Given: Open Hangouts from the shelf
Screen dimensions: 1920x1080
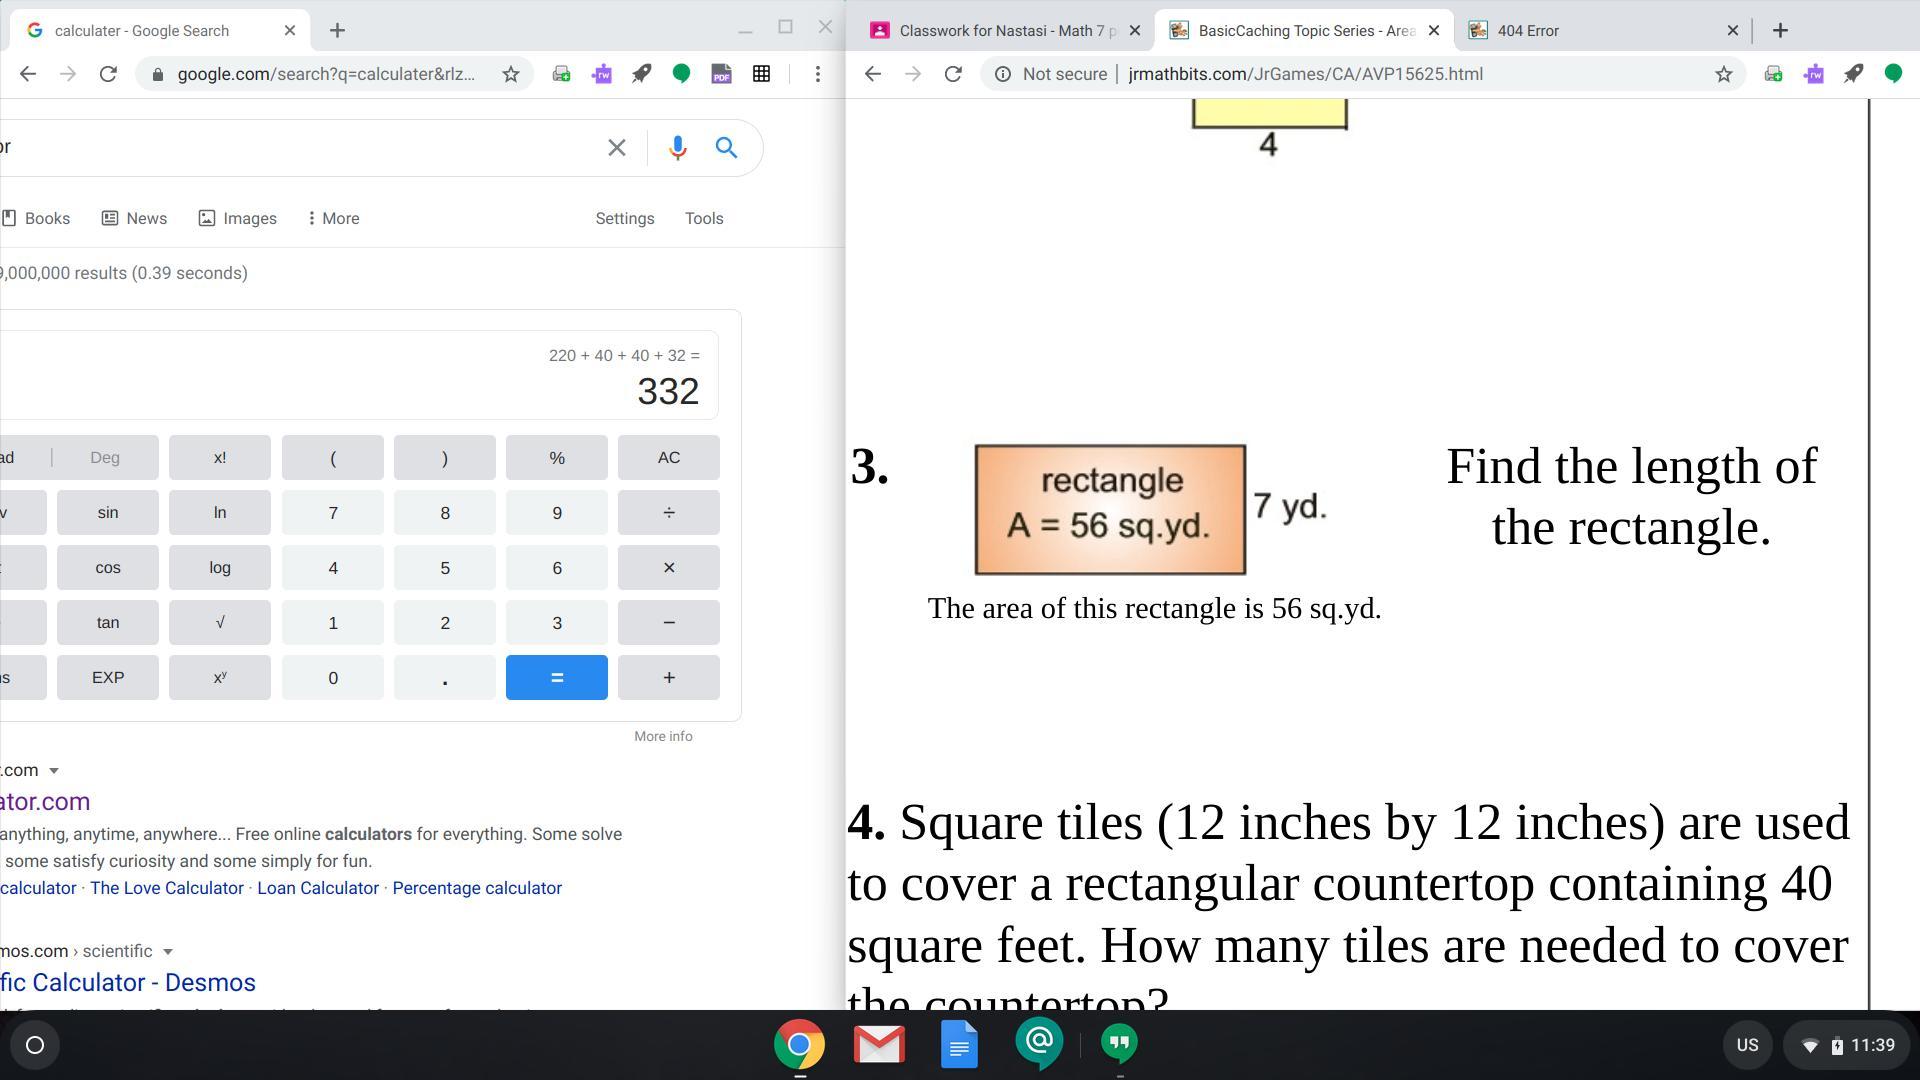Looking at the screenshot, I should click(1119, 1043).
